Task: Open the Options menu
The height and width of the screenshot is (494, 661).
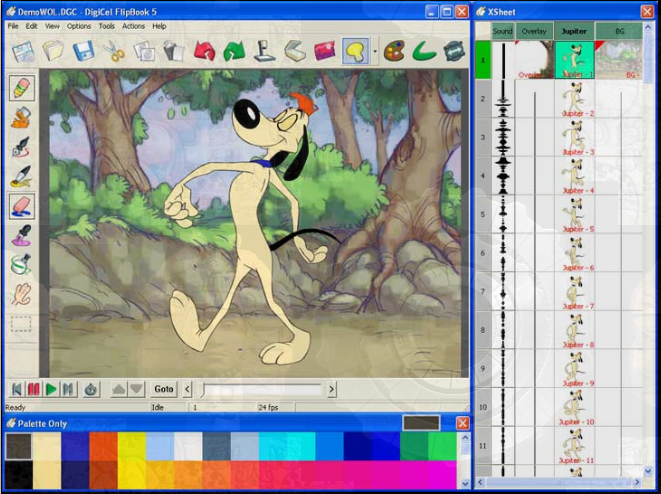Action: (x=79, y=26)
